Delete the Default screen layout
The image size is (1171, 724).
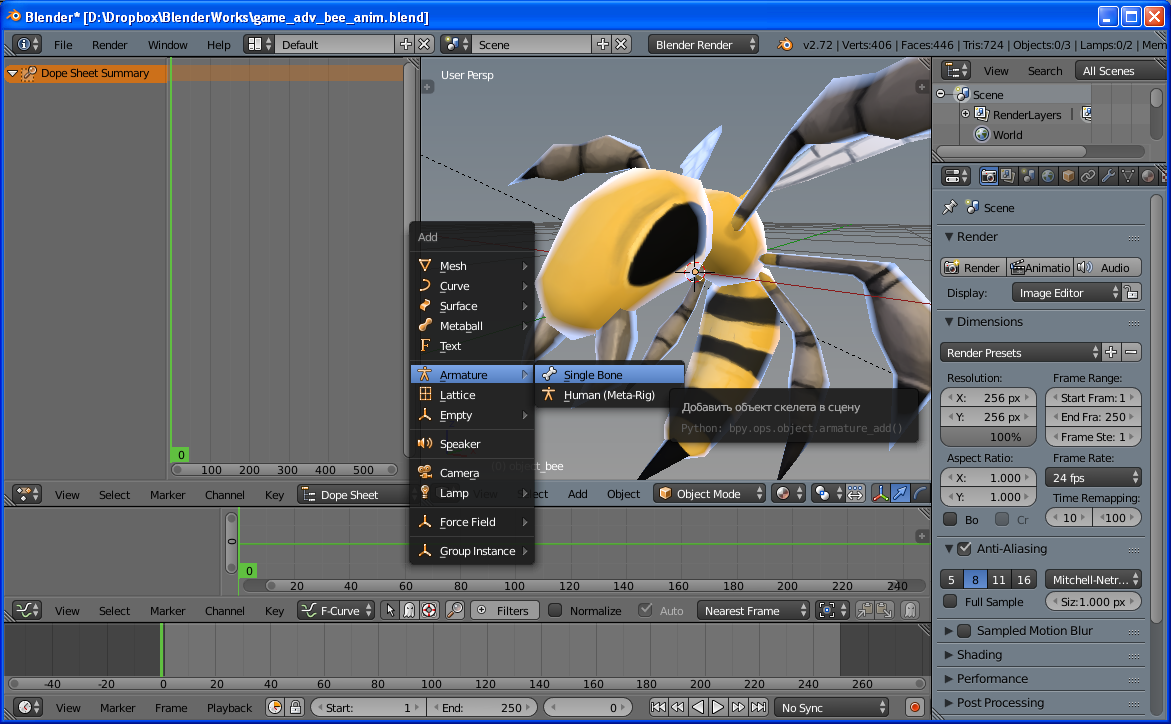pos(424,44)
